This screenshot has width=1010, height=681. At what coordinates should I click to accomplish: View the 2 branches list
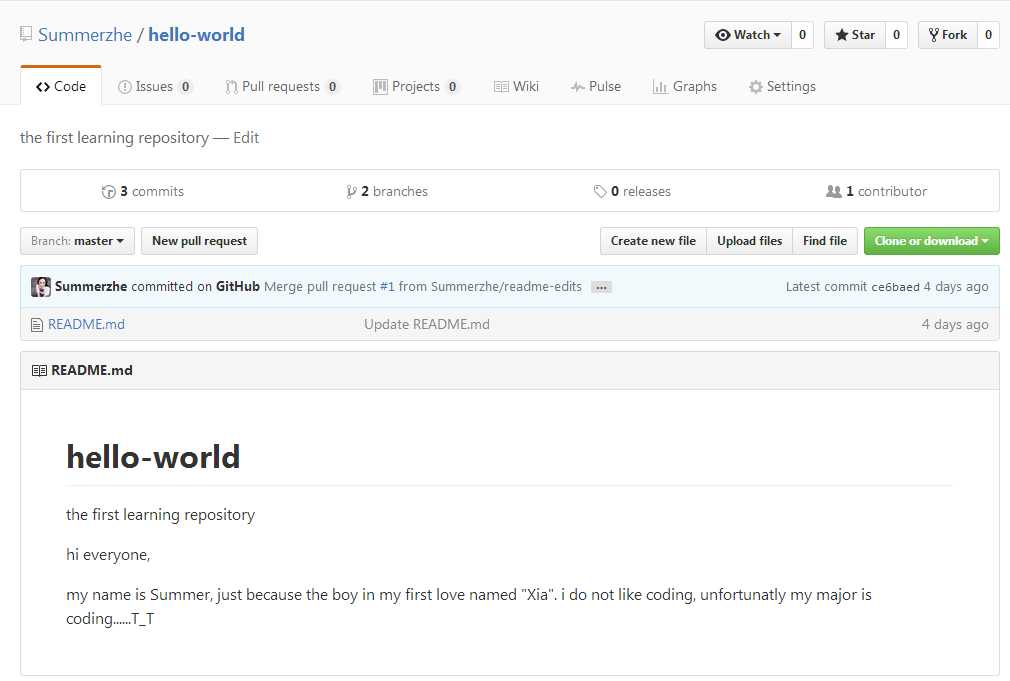386,191
